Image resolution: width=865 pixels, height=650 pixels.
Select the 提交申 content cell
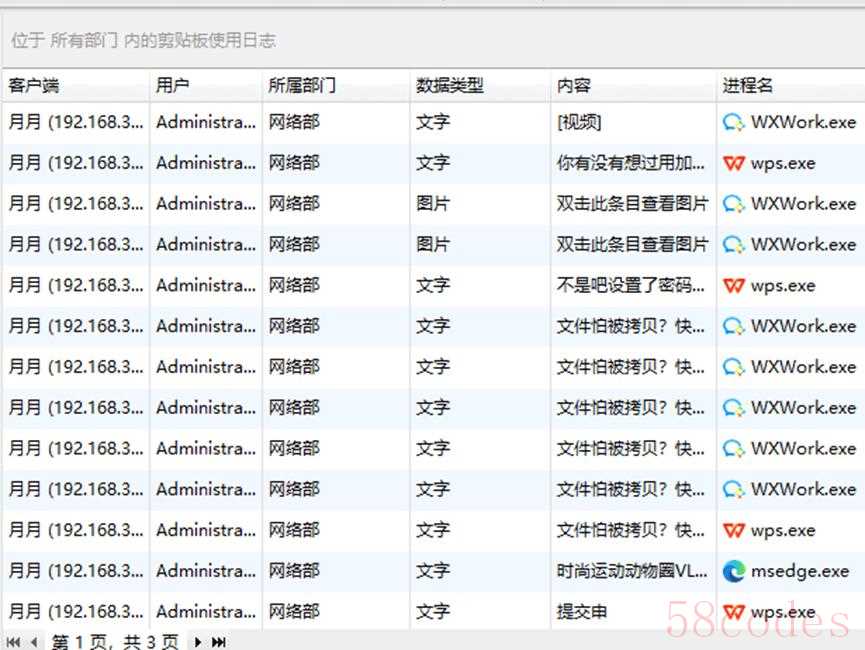[582, 612]
